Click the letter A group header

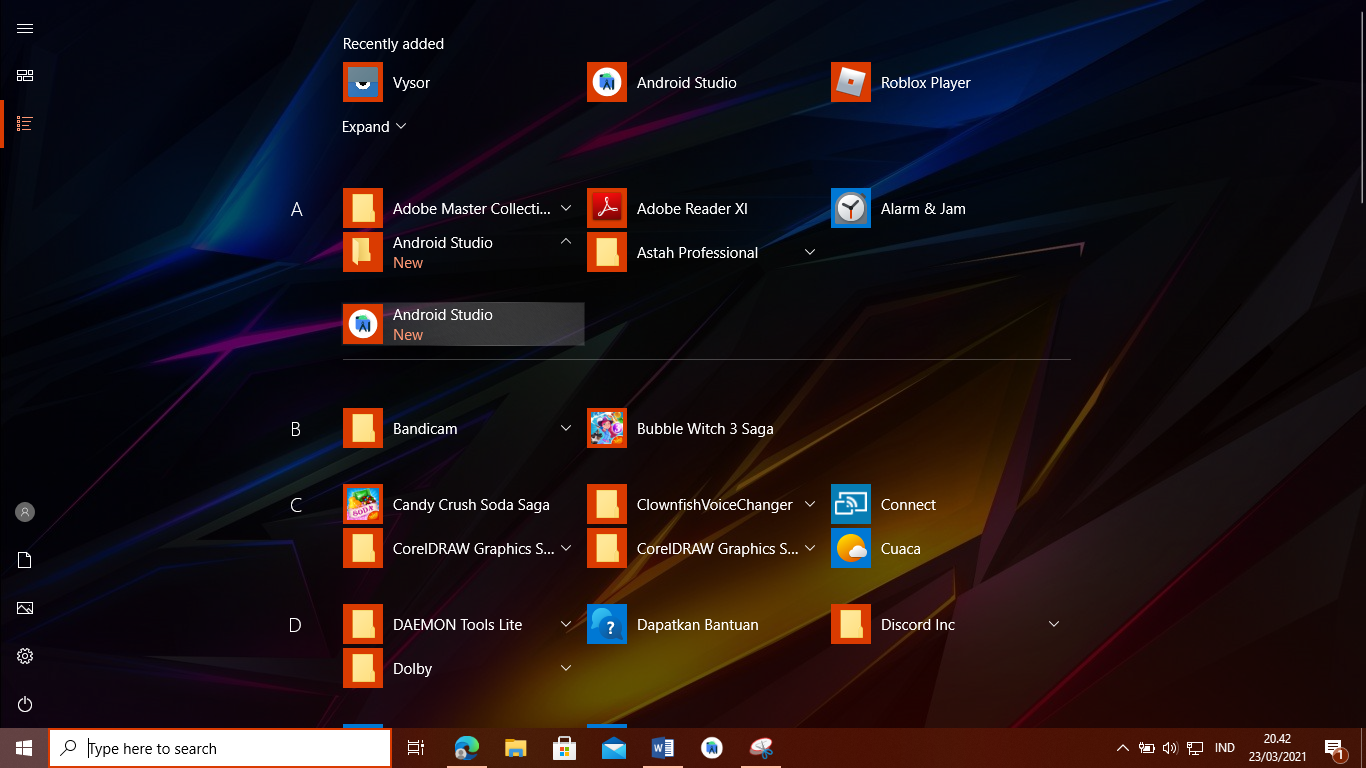(296, 209)
